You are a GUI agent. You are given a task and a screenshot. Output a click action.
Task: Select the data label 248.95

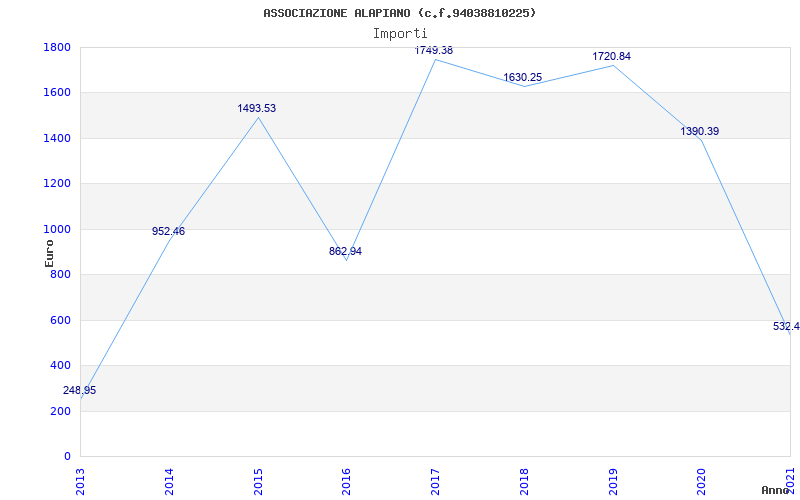point(80,390)
